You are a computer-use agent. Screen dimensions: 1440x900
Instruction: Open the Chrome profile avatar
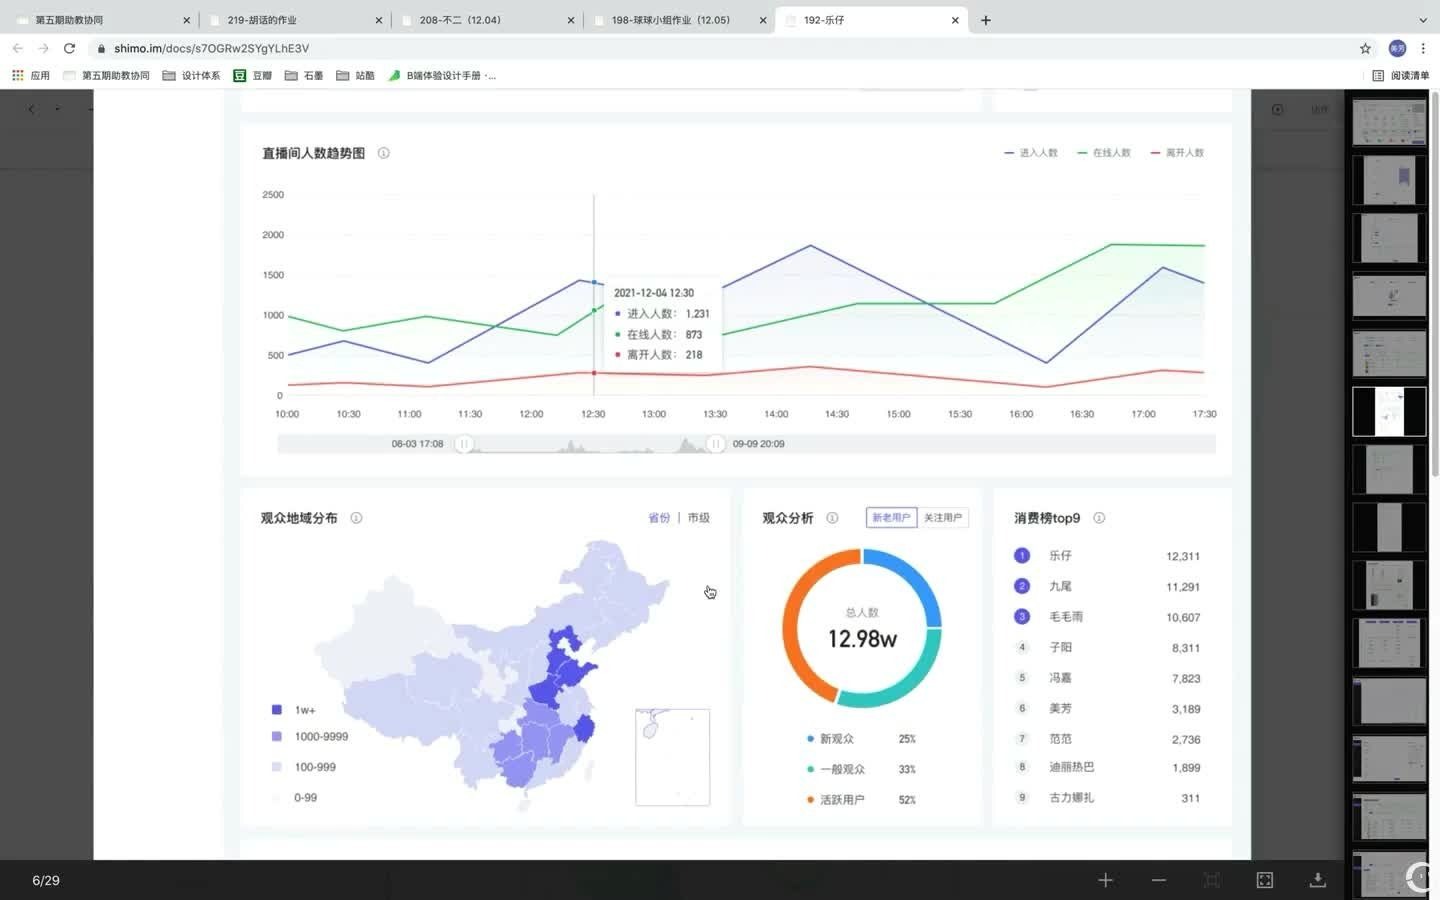(x=1397, y=48)
